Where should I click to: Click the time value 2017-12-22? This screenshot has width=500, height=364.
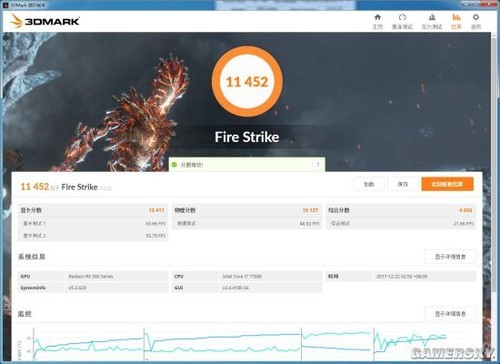click(402, 276)
